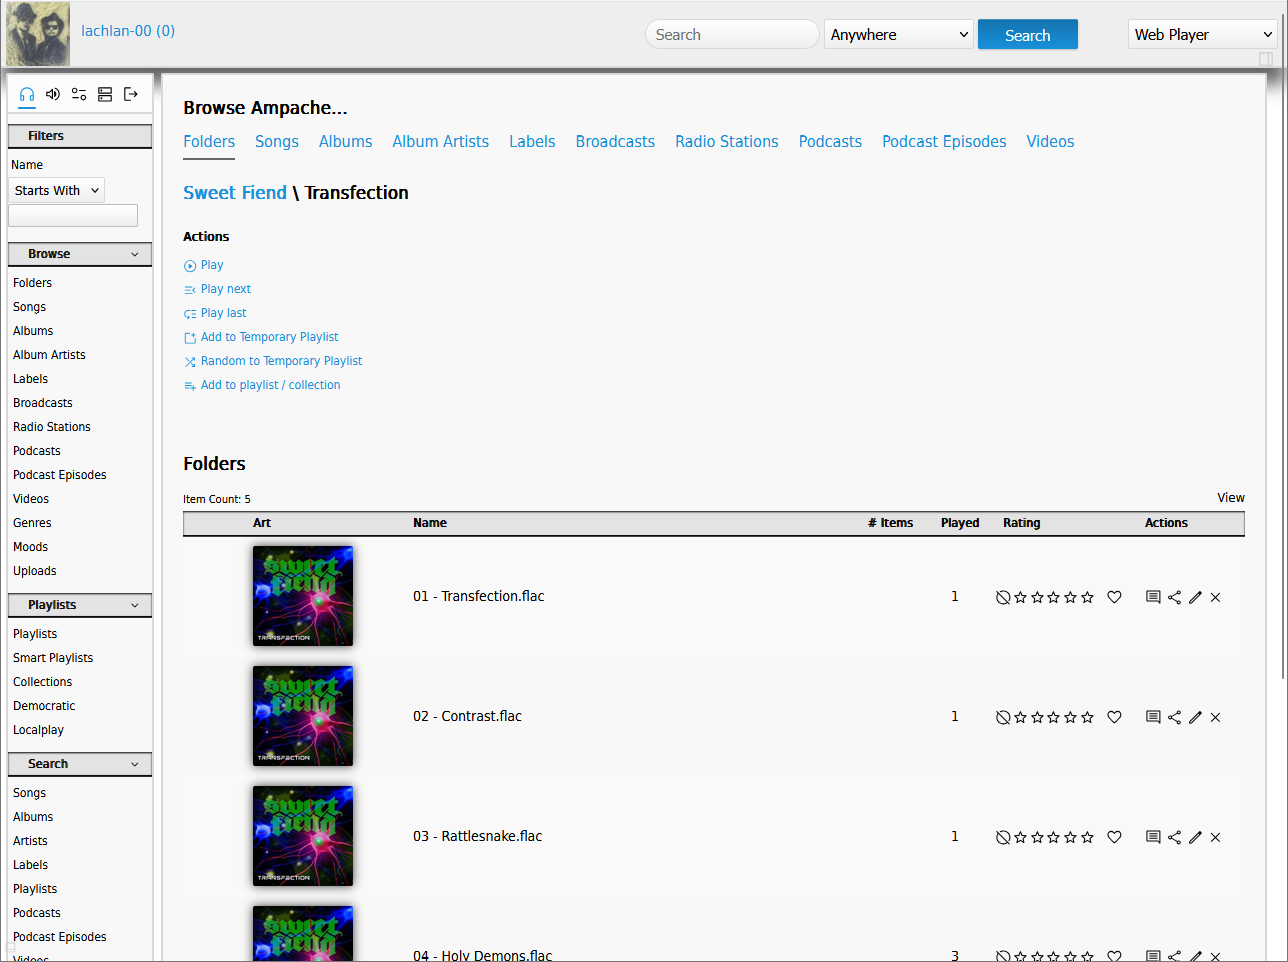This screenshot has height=962, width=1288.
Task: Delete 02 - Contrast.flac with the X icon
Action: 1215,717
